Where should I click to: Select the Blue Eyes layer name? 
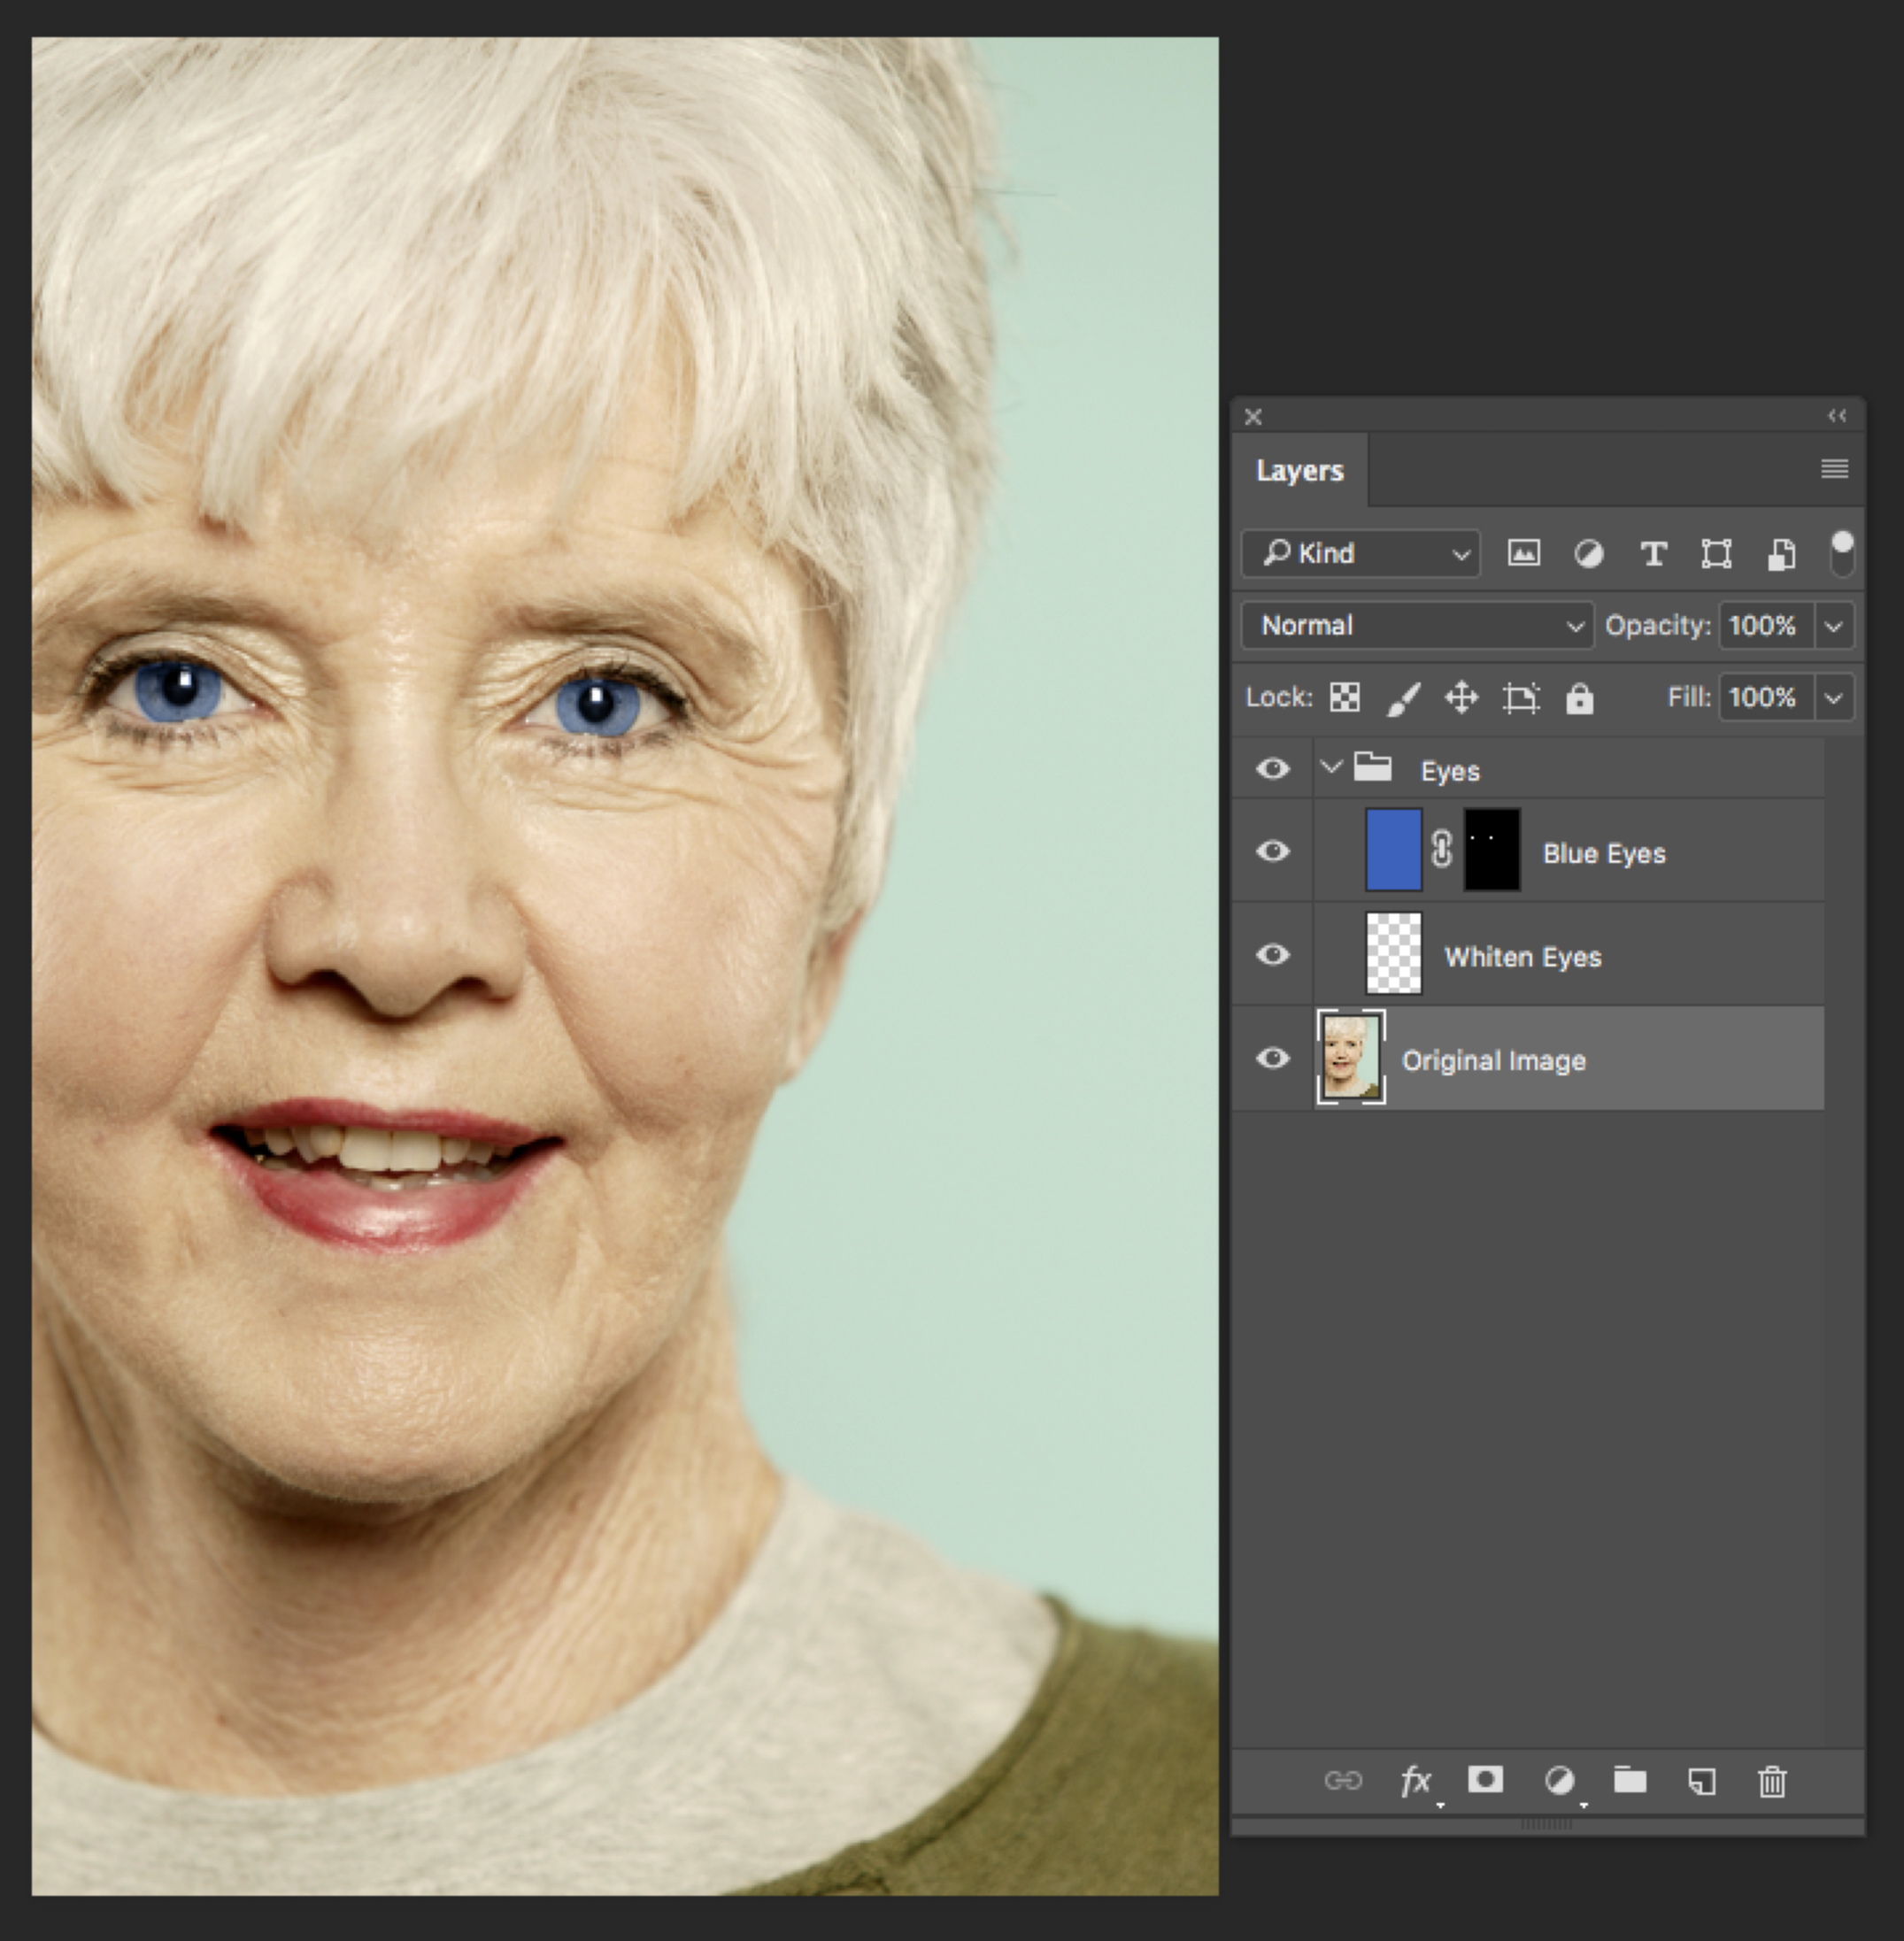tap(1604, 853)
